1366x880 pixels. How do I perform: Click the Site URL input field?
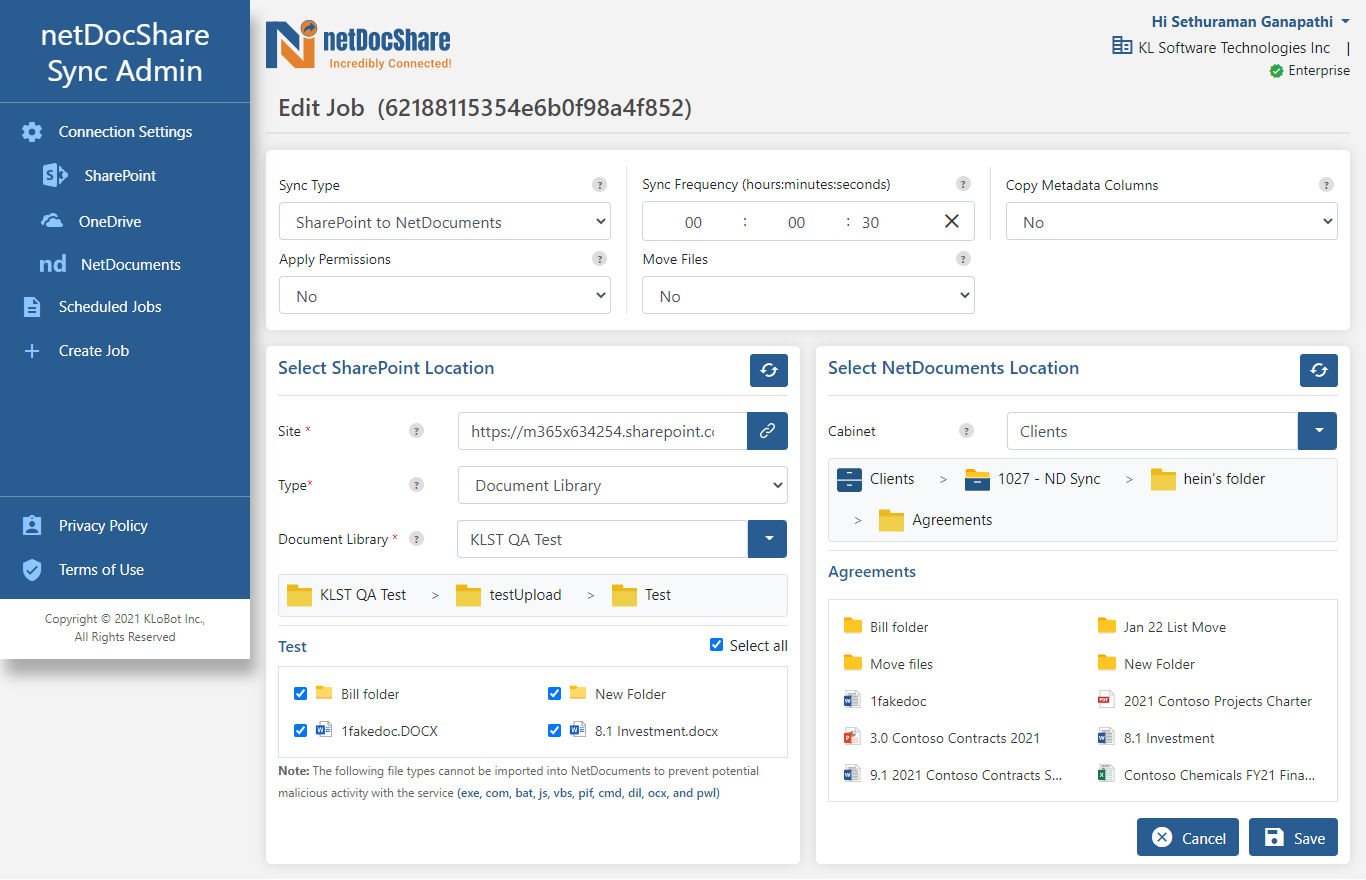point(602,431)
